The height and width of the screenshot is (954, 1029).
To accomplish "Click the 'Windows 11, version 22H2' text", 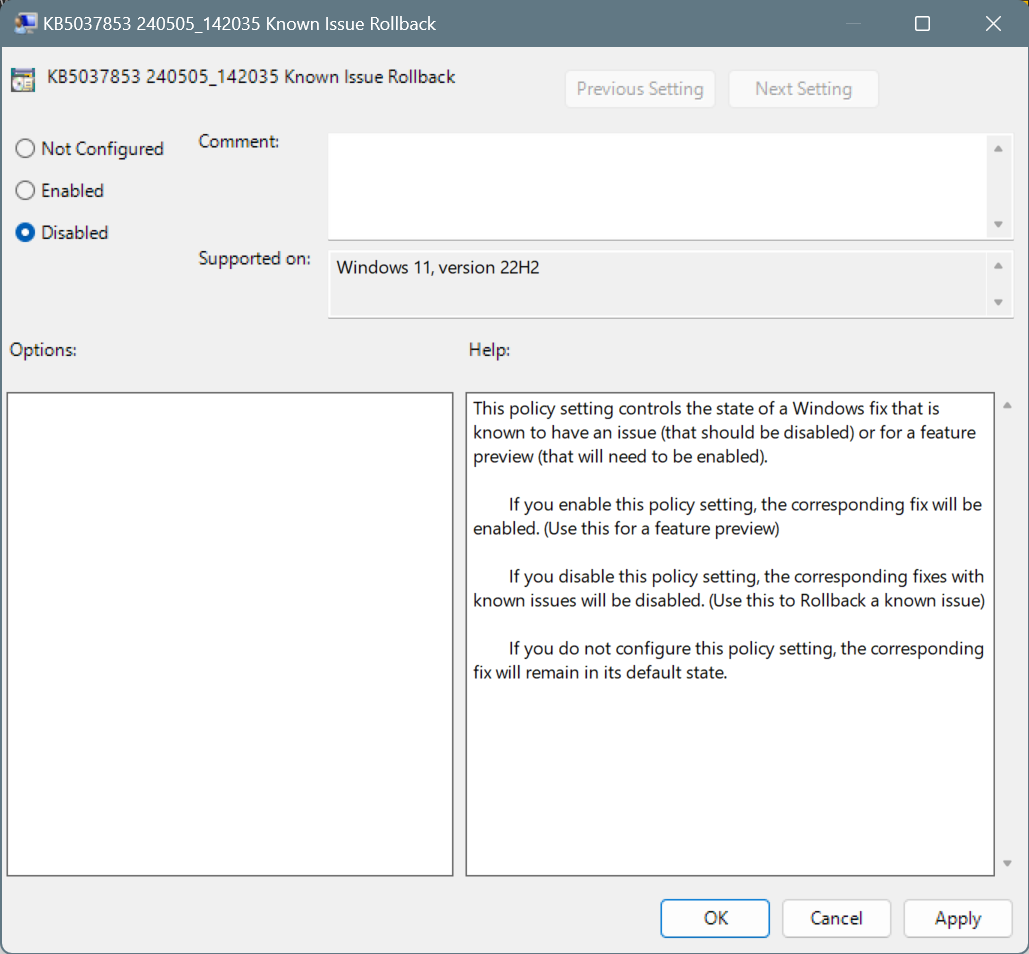I will pos(438,268).
